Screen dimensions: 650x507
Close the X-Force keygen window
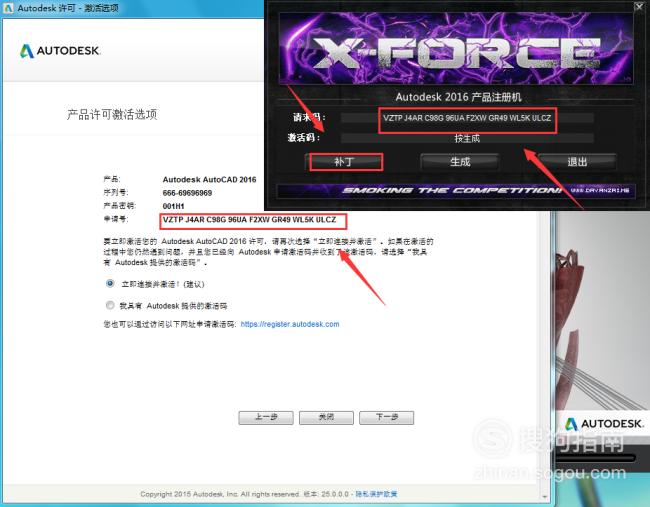coord(640,5)
